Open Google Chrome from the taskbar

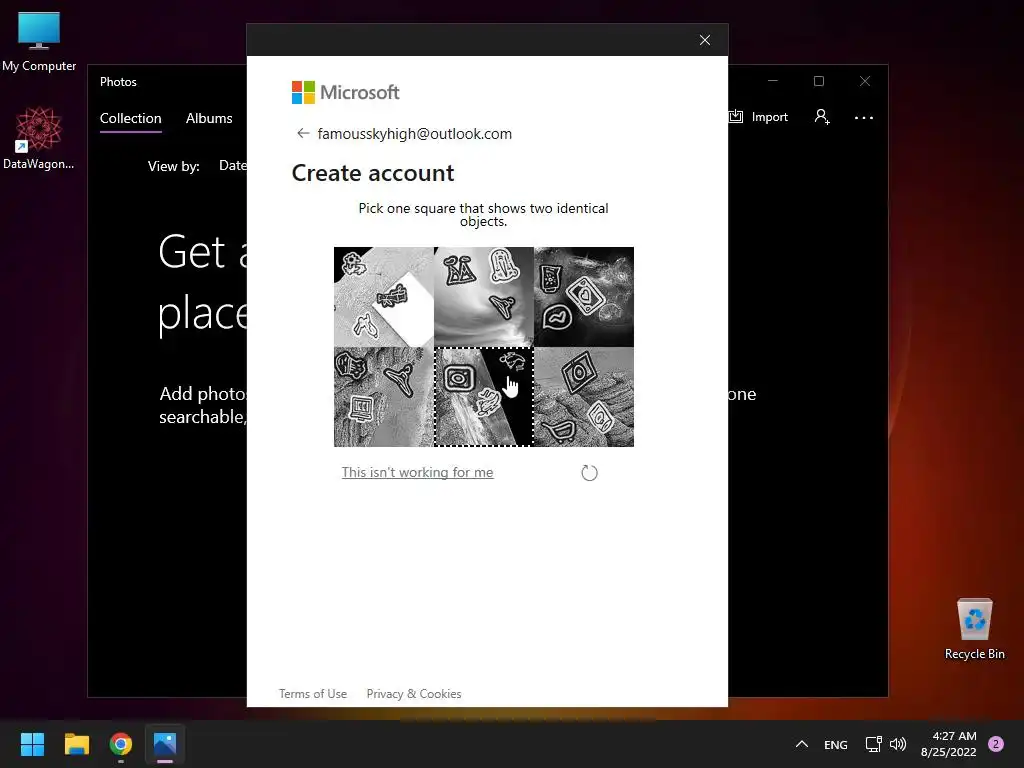(121, 744)
